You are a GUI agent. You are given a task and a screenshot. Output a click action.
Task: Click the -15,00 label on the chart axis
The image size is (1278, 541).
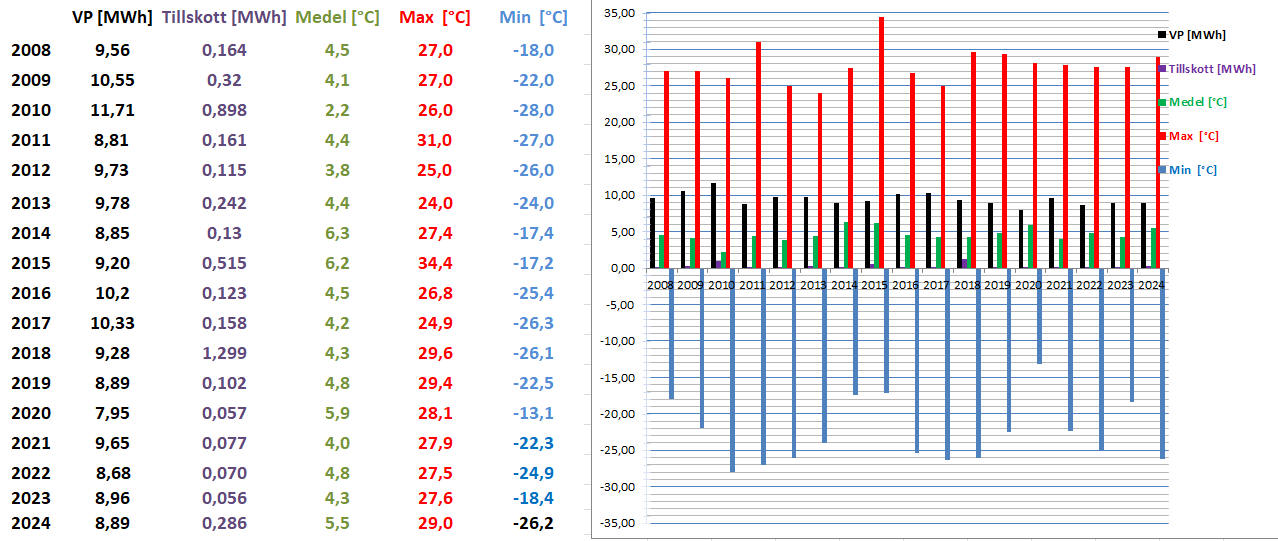point(618,377)
